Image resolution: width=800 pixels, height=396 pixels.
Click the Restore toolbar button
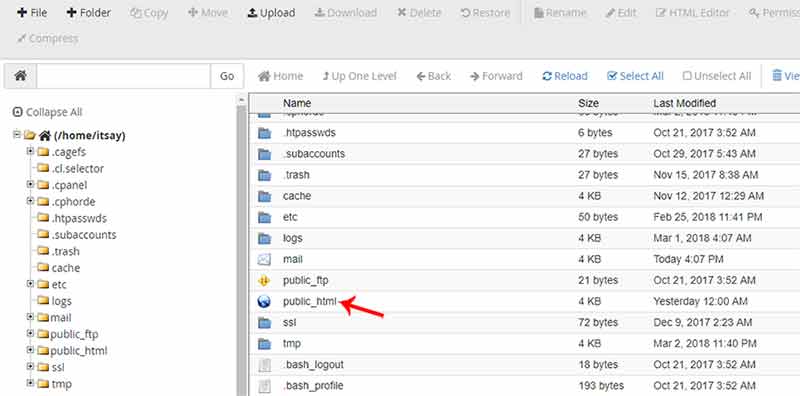click(485, 13)
